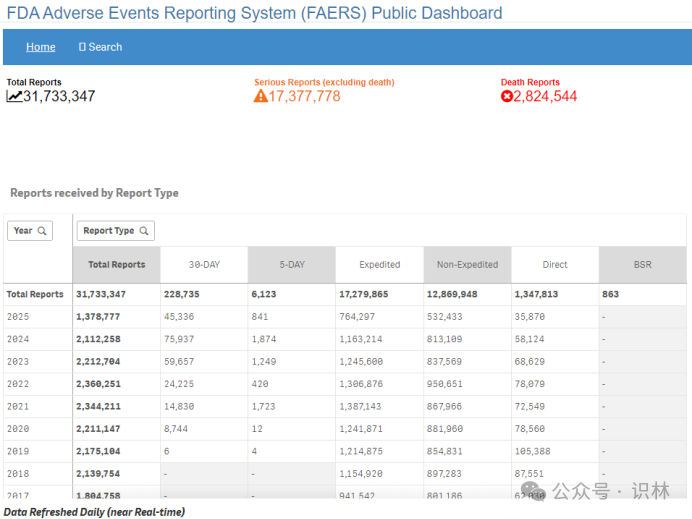Click 2021 5-DAY value 1,723
This screenshot has height=519, width=692.
tap(263, 406)
